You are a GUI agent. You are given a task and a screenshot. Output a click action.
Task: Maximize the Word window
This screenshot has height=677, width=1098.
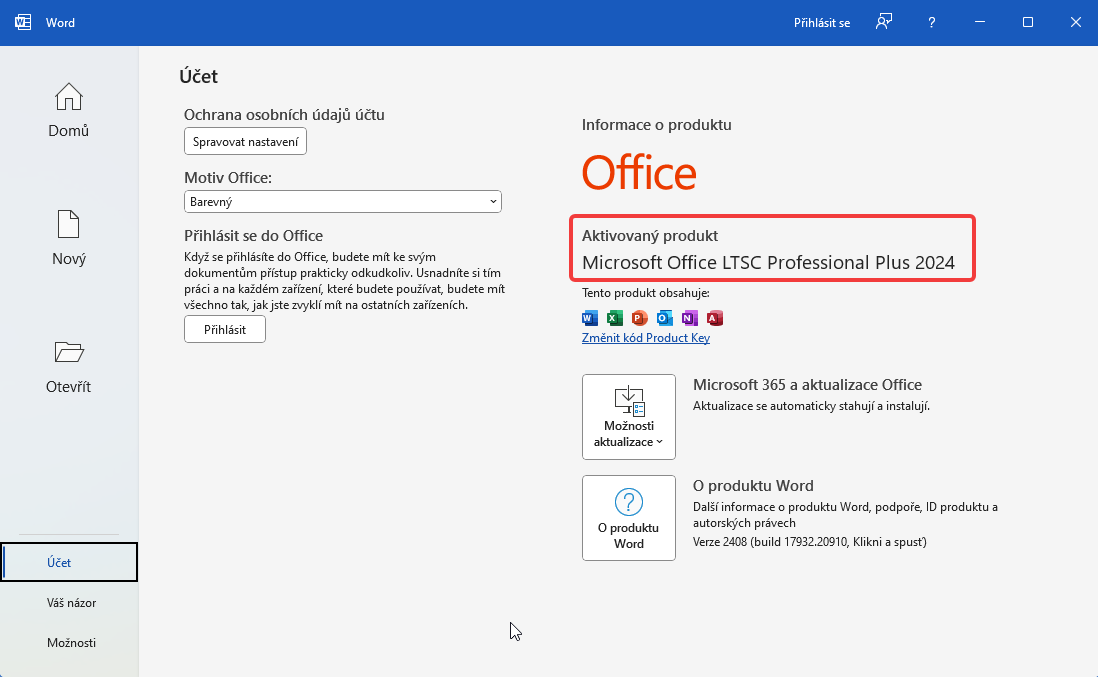(1027, 22)
